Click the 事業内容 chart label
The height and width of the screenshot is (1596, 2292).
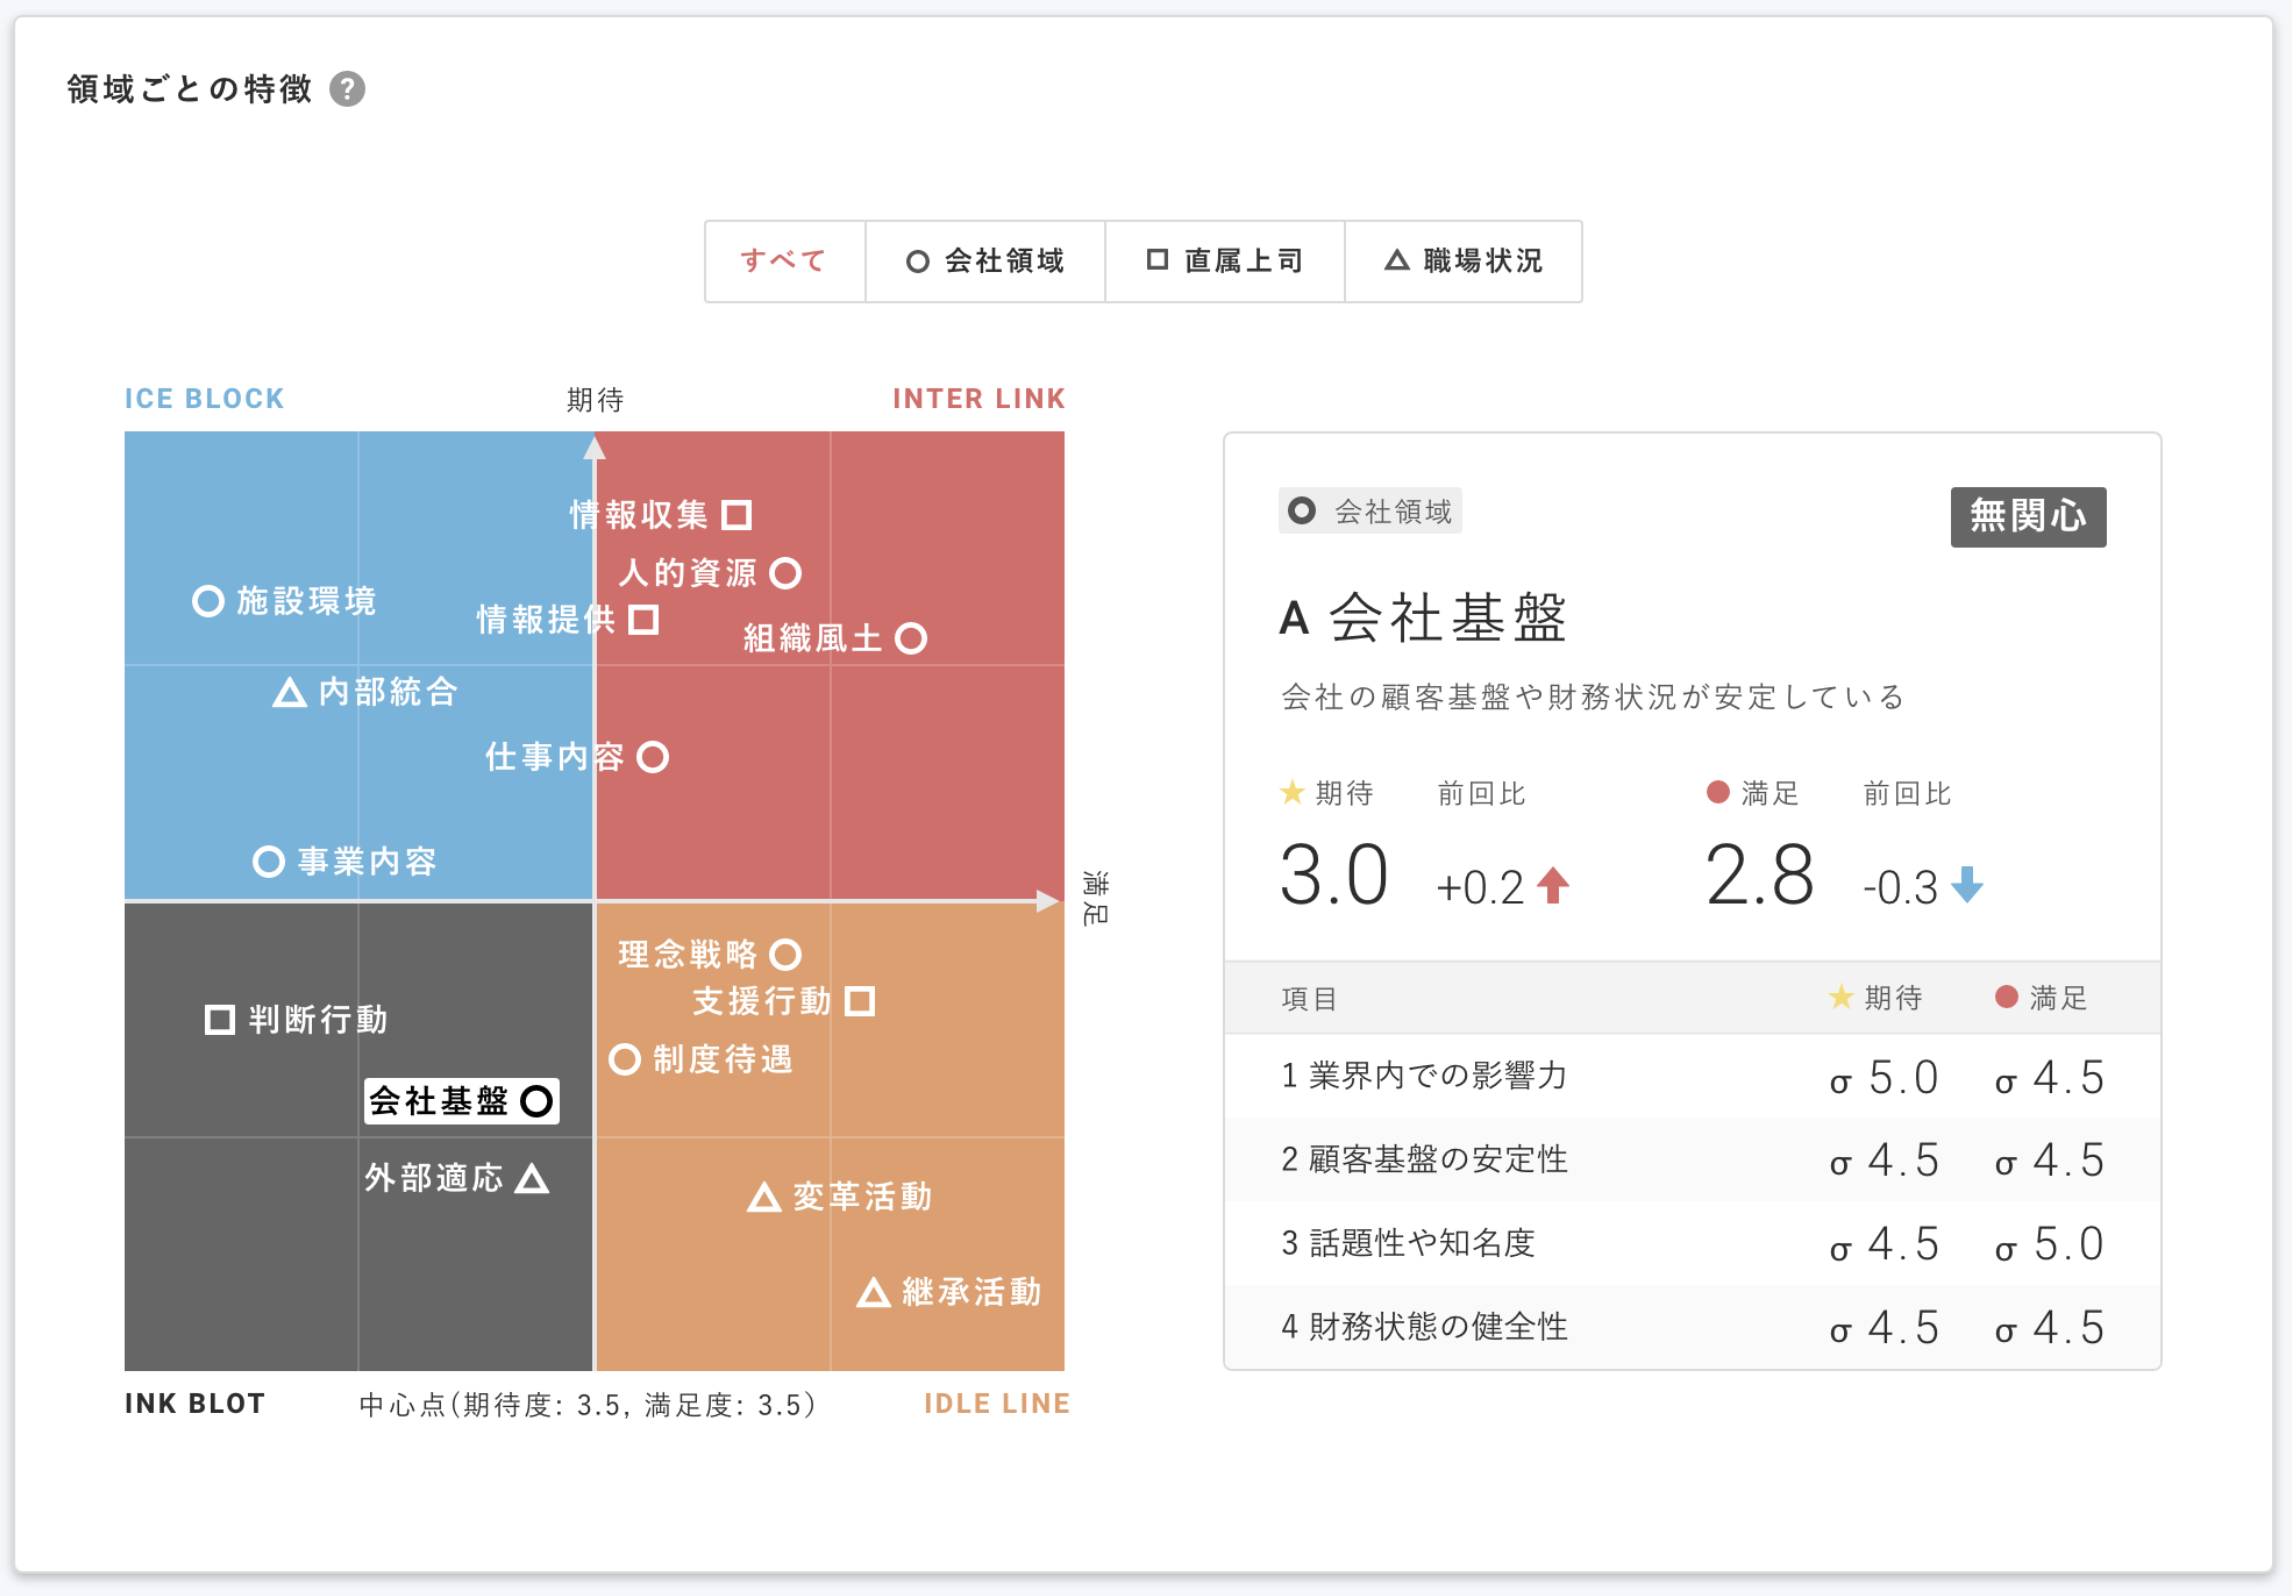367,861
